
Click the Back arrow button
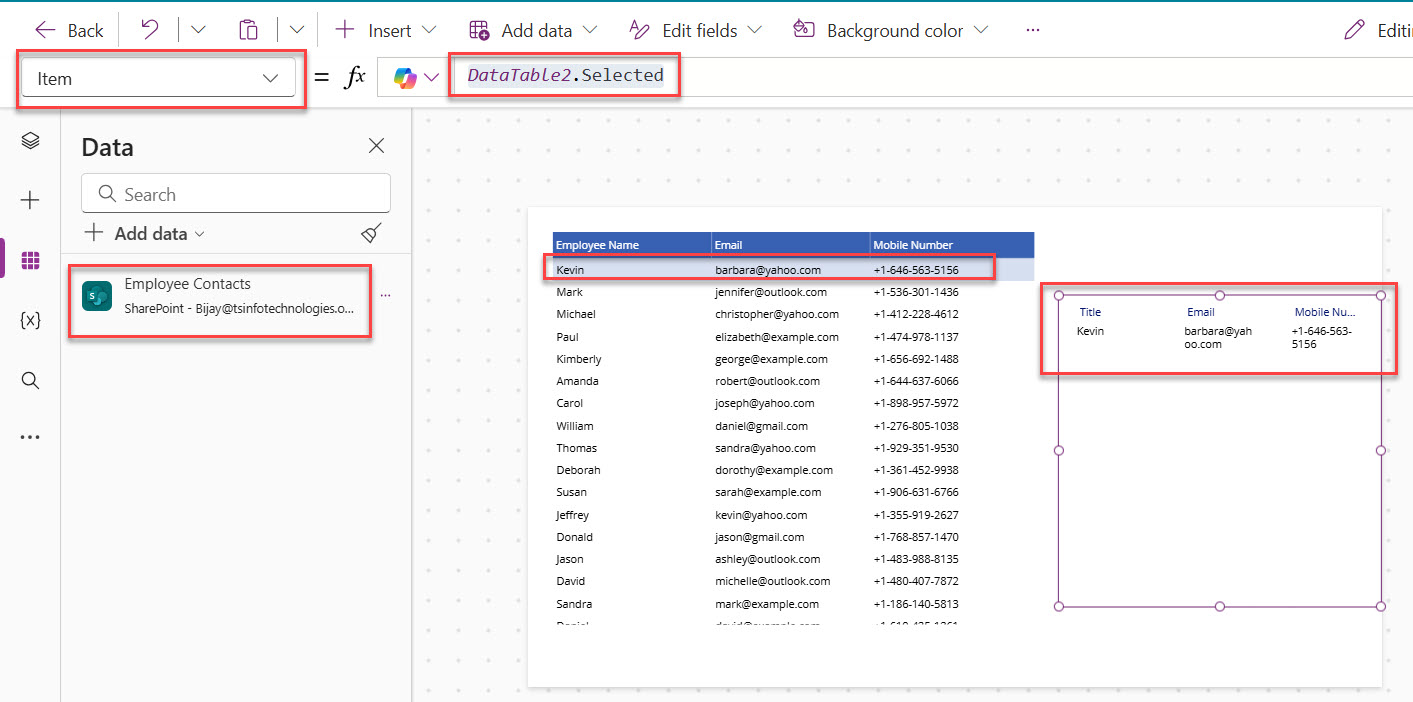coord(68,30)
